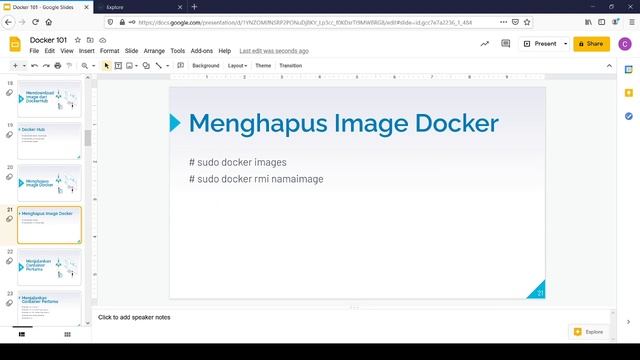Screen dimensions: 640x360
Task: Expand insert image dropdown arrow
Action: pos(136,66)
